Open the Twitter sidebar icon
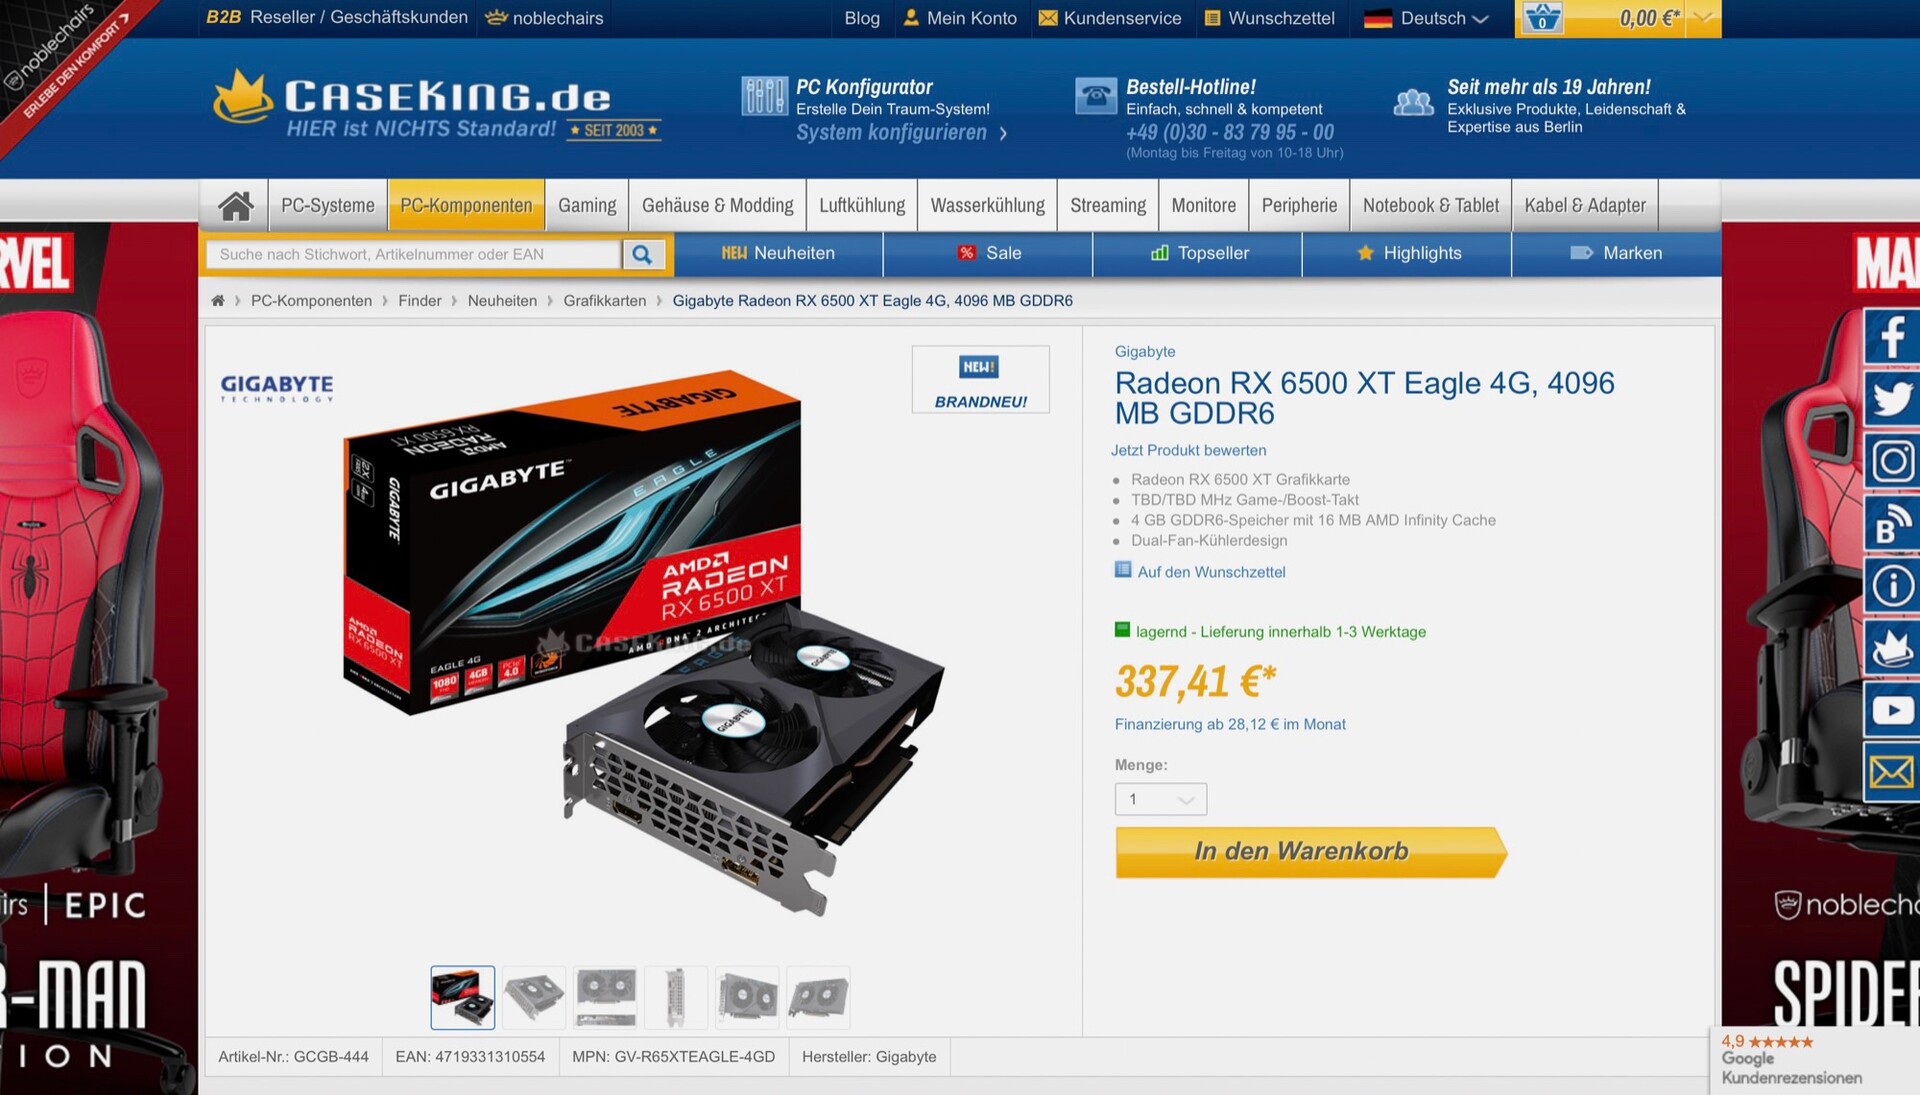 (x=1891, y=399)
